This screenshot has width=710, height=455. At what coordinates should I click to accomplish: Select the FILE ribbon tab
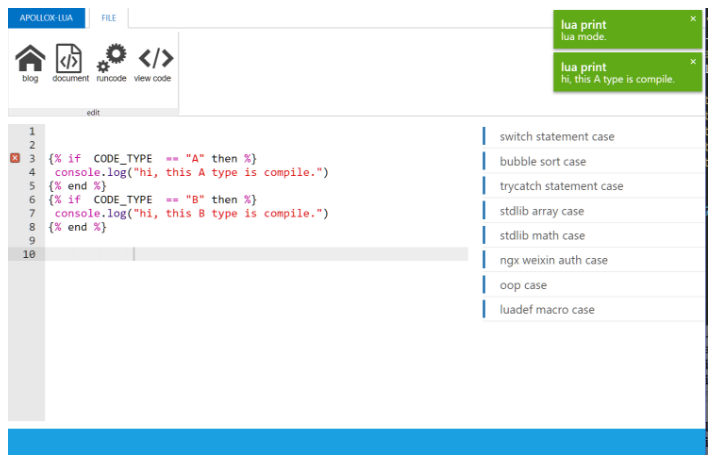click(x=108, y=18)
